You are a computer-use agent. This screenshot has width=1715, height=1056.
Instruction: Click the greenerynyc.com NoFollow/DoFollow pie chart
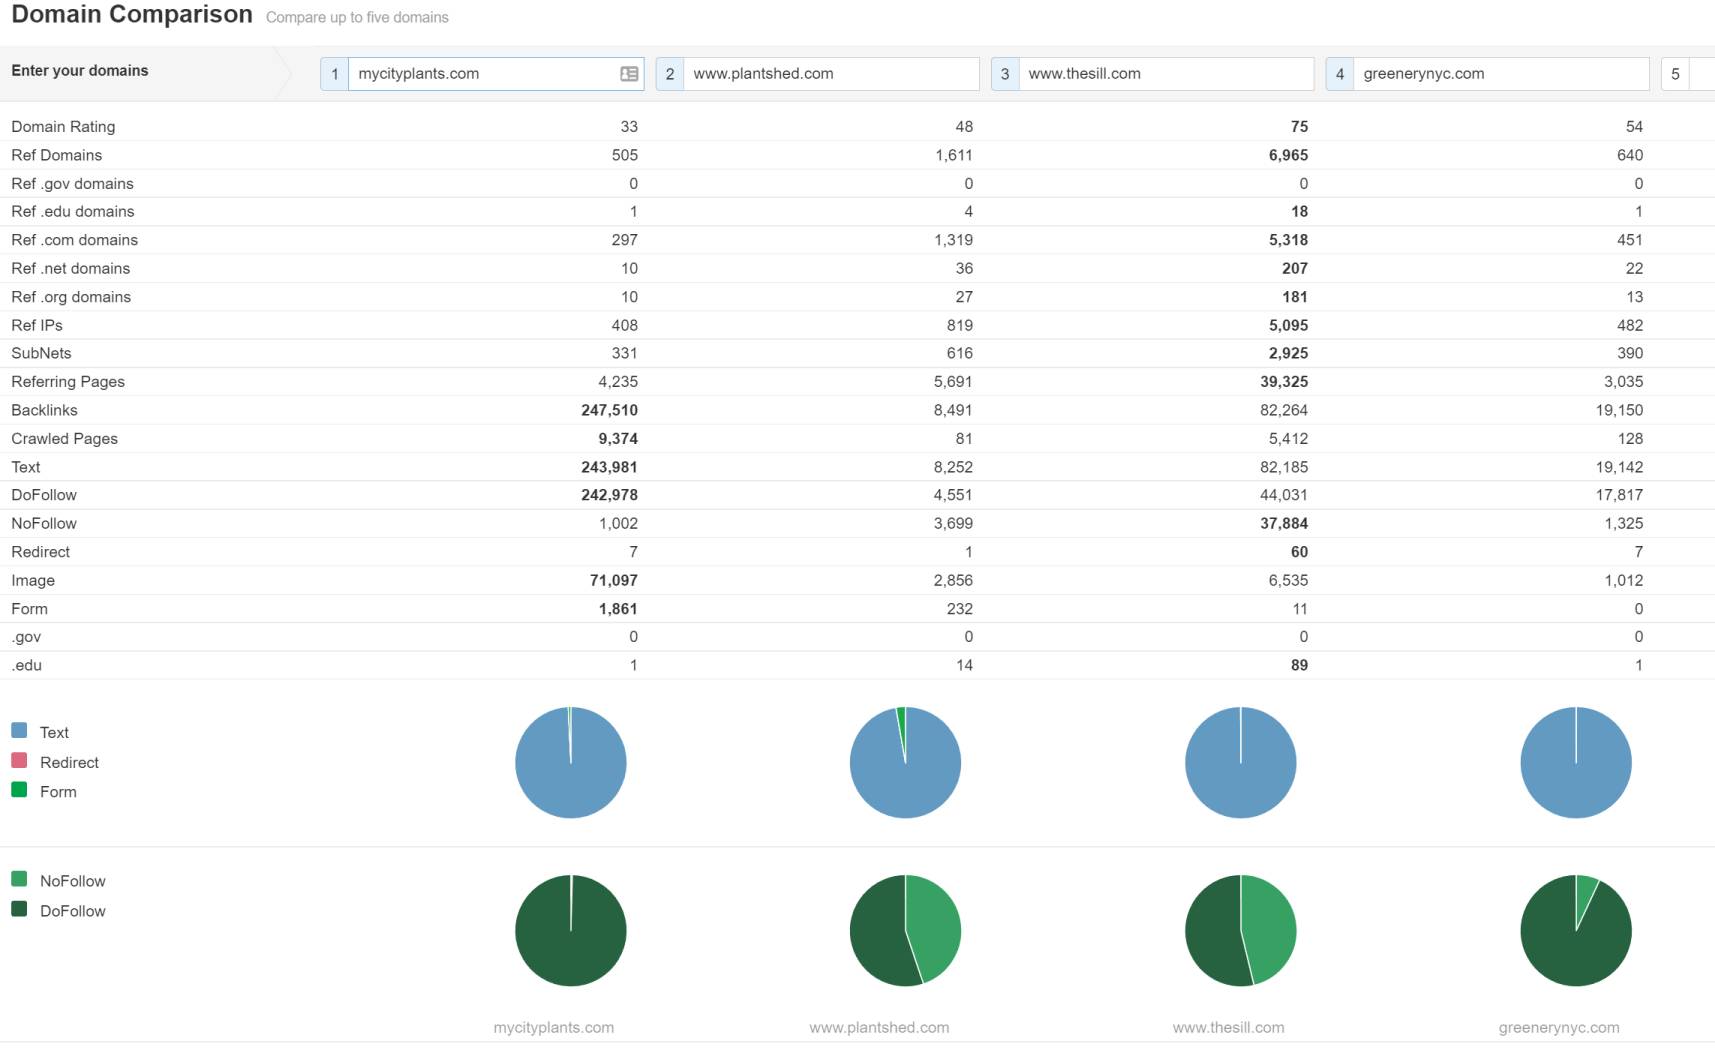(x=1576, y=931)
